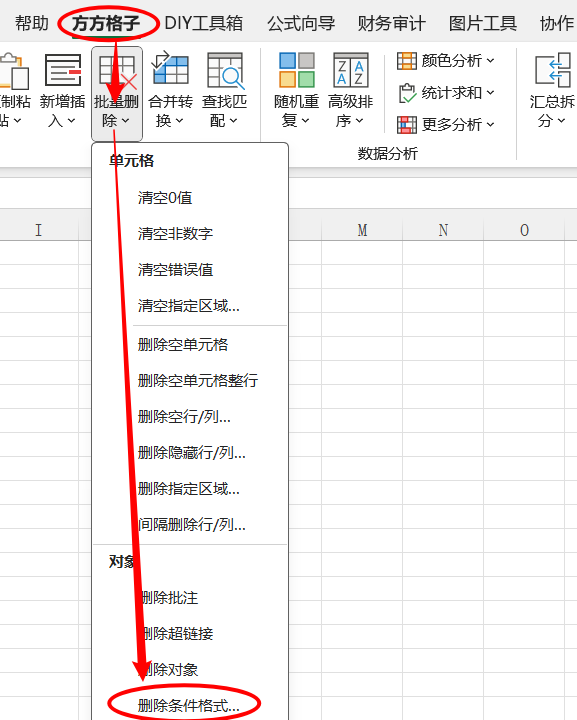The height and width of the screenshot is (720, 577).
Task: Select column M header
Action: [x=362, y=230]
